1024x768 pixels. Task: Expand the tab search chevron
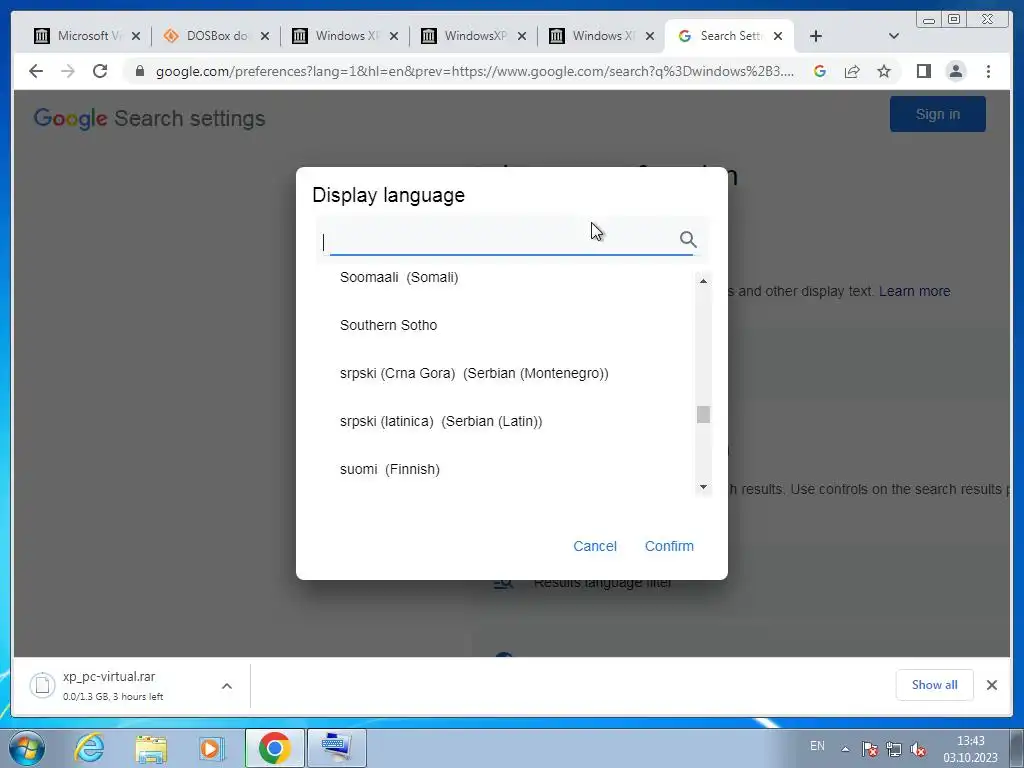point(894,36)
